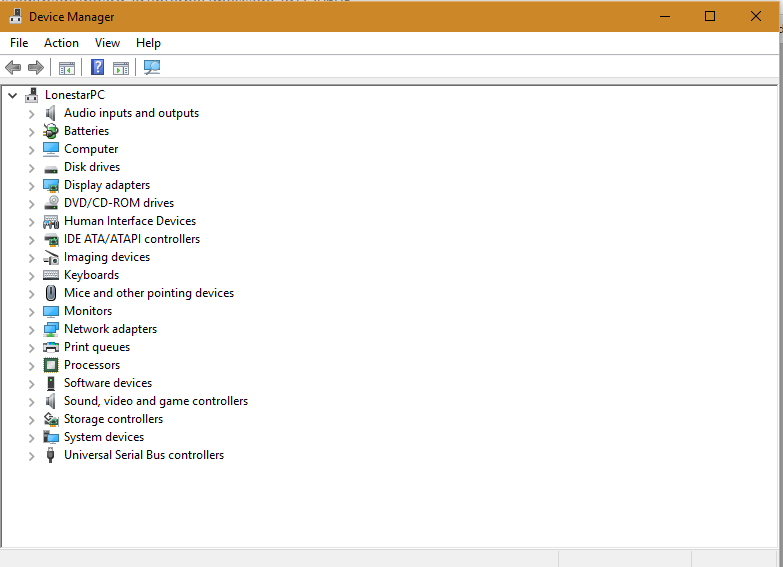Click the Universal Serial Bus controllers plug icon
This screenshot has width=783, height=567.
[50, 455]
